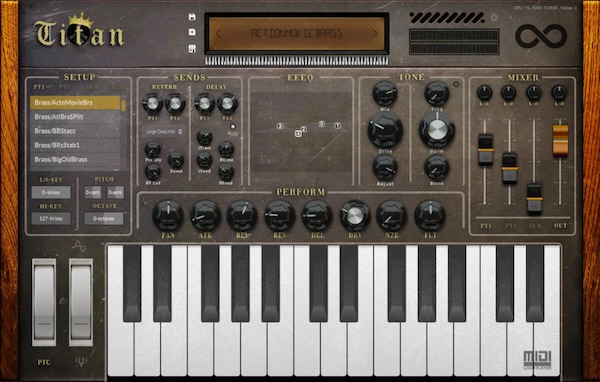The height and width of the screenshot is (382, 600).
Task: Click the REL knob in Perform
Action: [242, 215]
